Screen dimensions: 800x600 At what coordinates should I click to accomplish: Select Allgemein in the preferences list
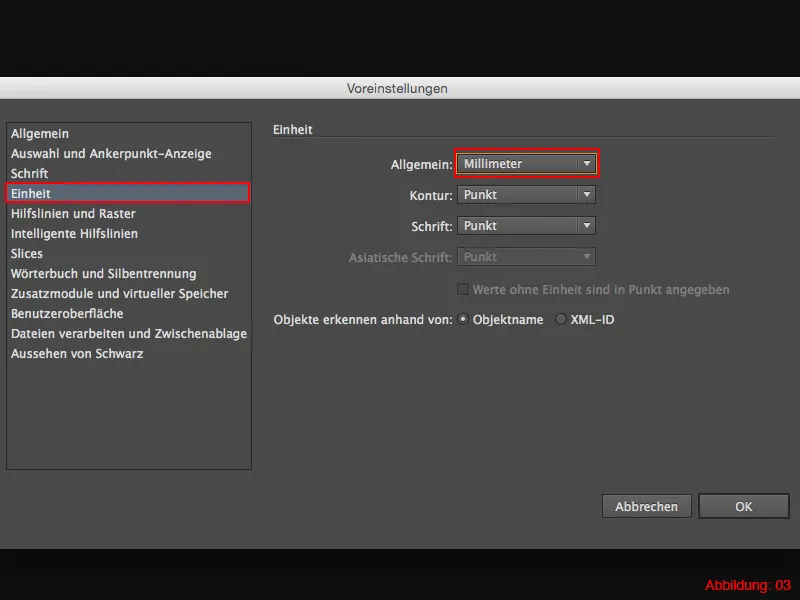click(x=129, y=134)
